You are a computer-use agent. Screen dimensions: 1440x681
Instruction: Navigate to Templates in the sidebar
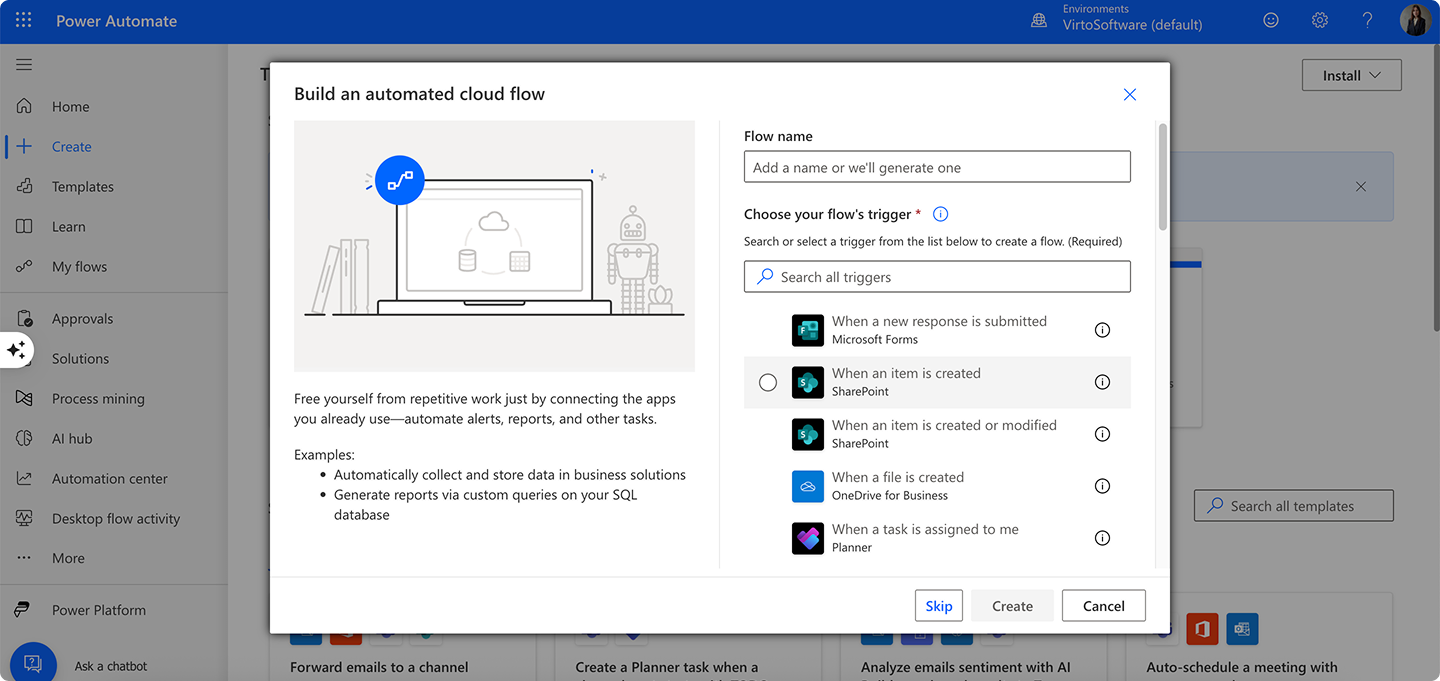pos(84,186)
